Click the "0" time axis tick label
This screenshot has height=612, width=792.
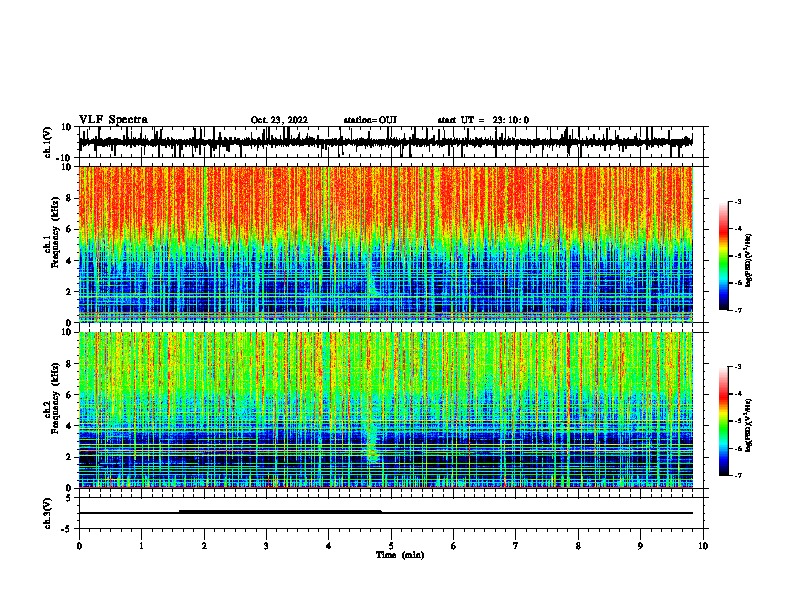pyautogui.click(x=79, y=546)
